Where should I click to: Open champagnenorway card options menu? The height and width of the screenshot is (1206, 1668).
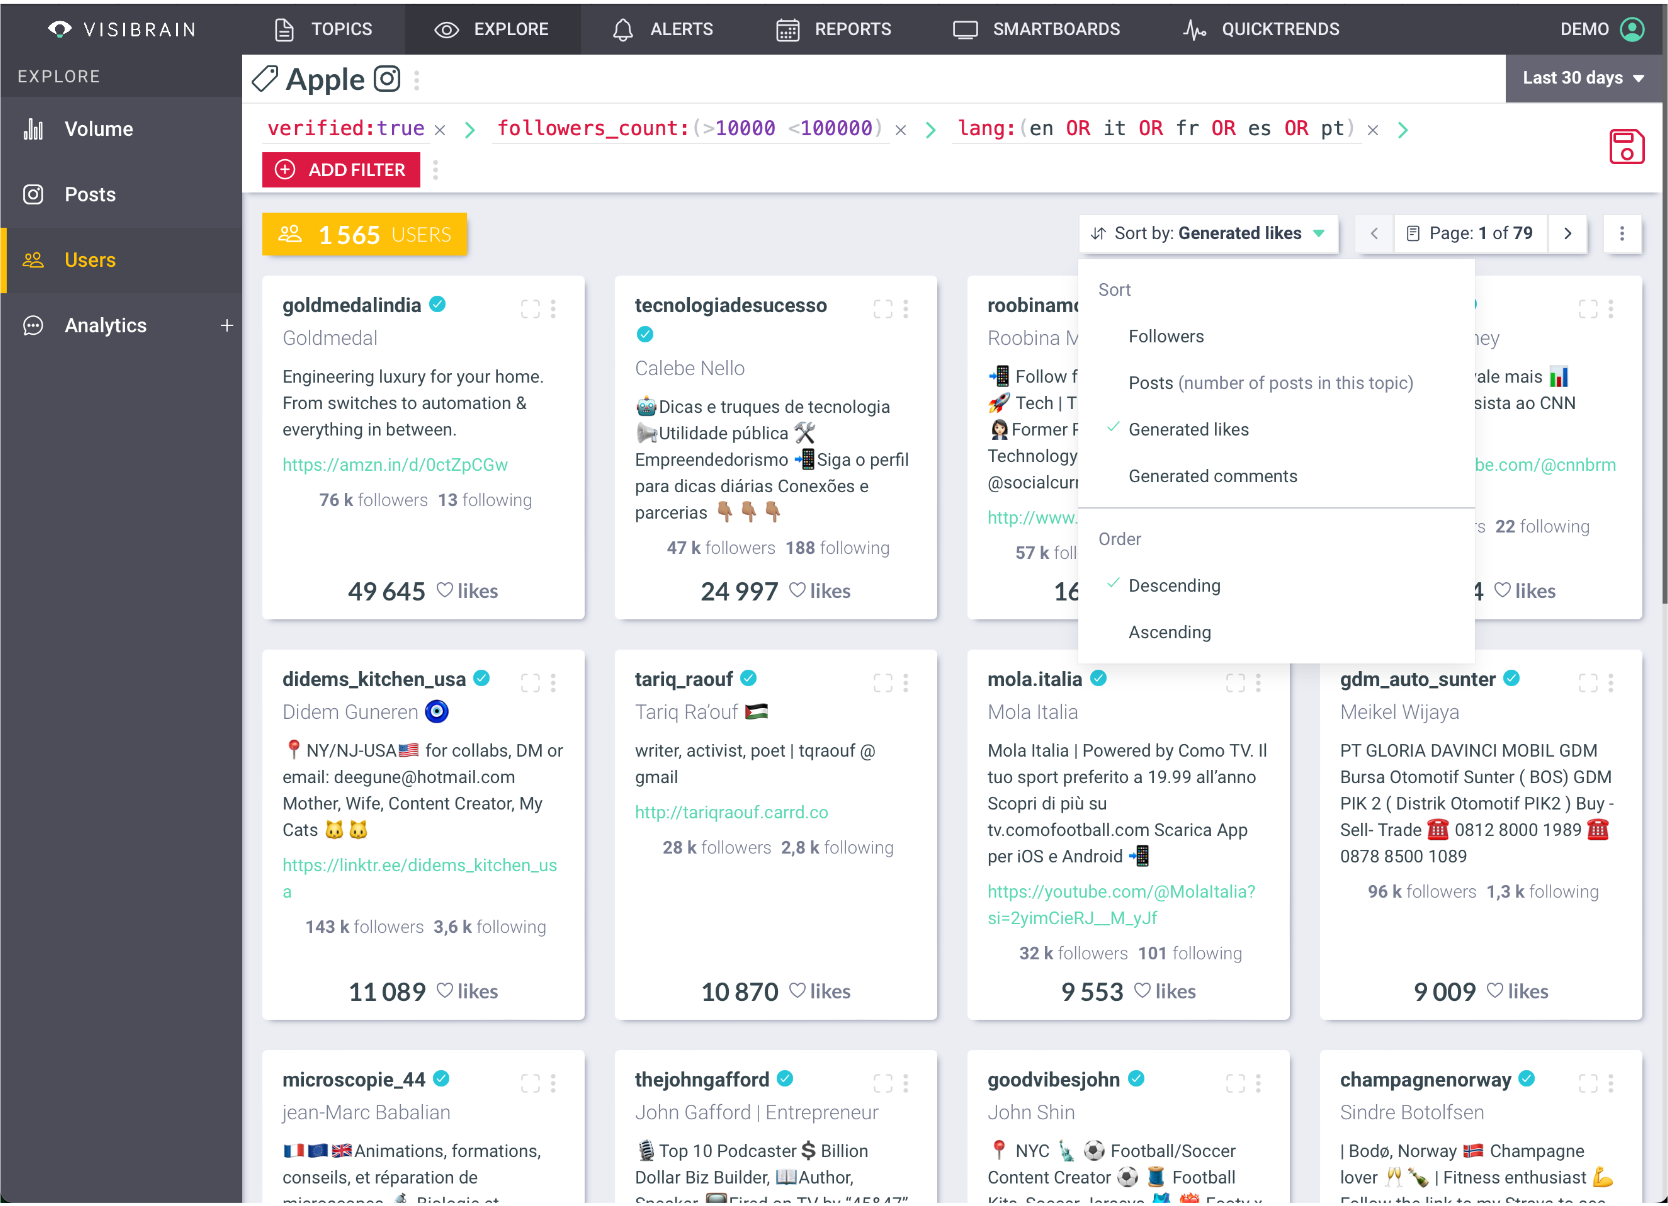pyautogui.click(x=1611, y=1083)
